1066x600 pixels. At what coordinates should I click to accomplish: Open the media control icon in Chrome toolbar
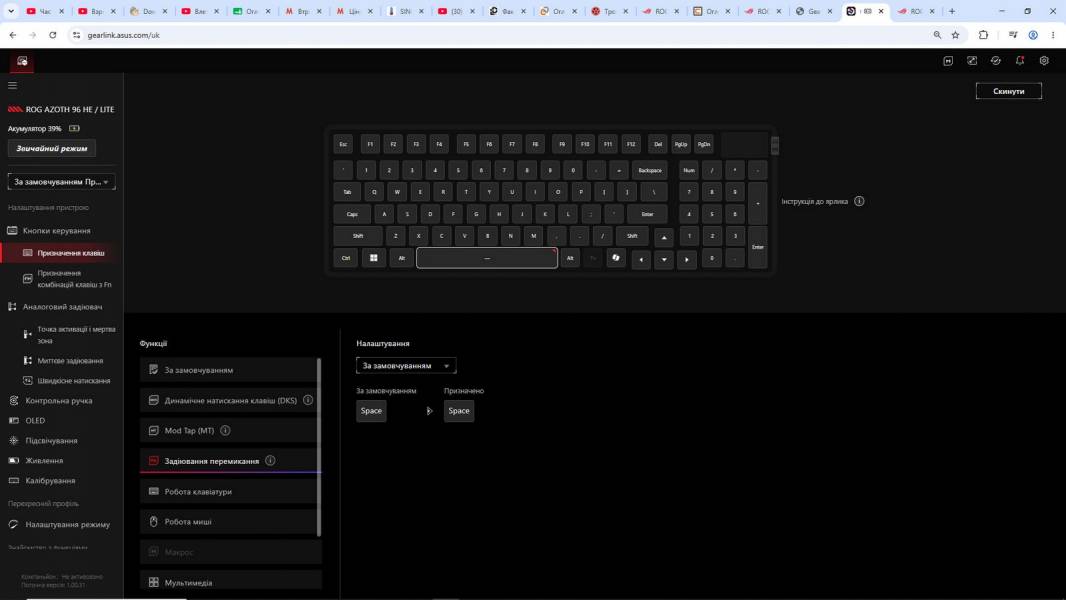1013,35
